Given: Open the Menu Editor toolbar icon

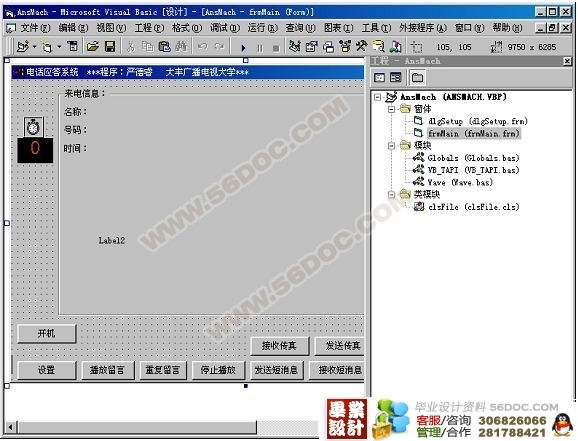Looking at the screenshot, I should [x=73, y=47].
